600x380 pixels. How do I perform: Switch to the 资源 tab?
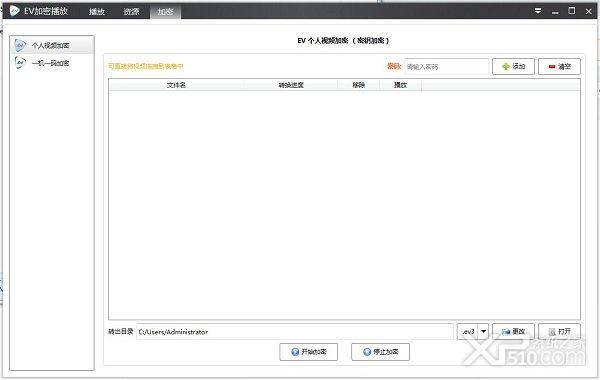tap(131, 11)
